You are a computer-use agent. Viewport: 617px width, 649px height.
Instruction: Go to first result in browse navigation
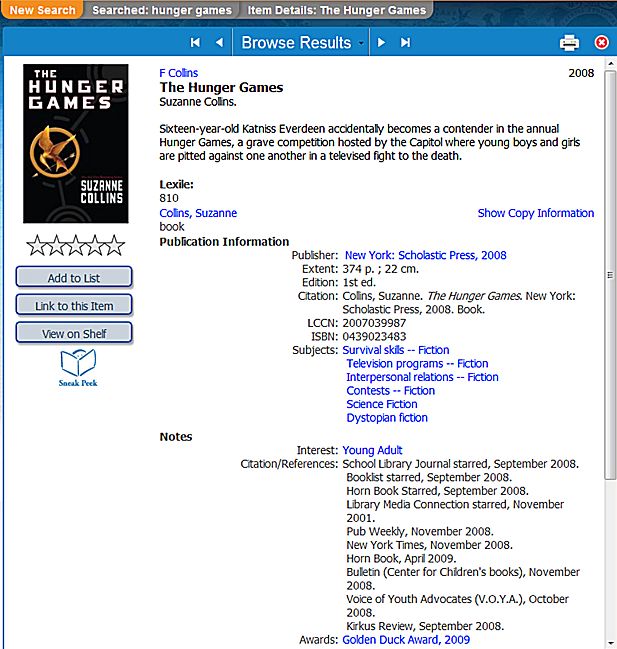(195, 42)
